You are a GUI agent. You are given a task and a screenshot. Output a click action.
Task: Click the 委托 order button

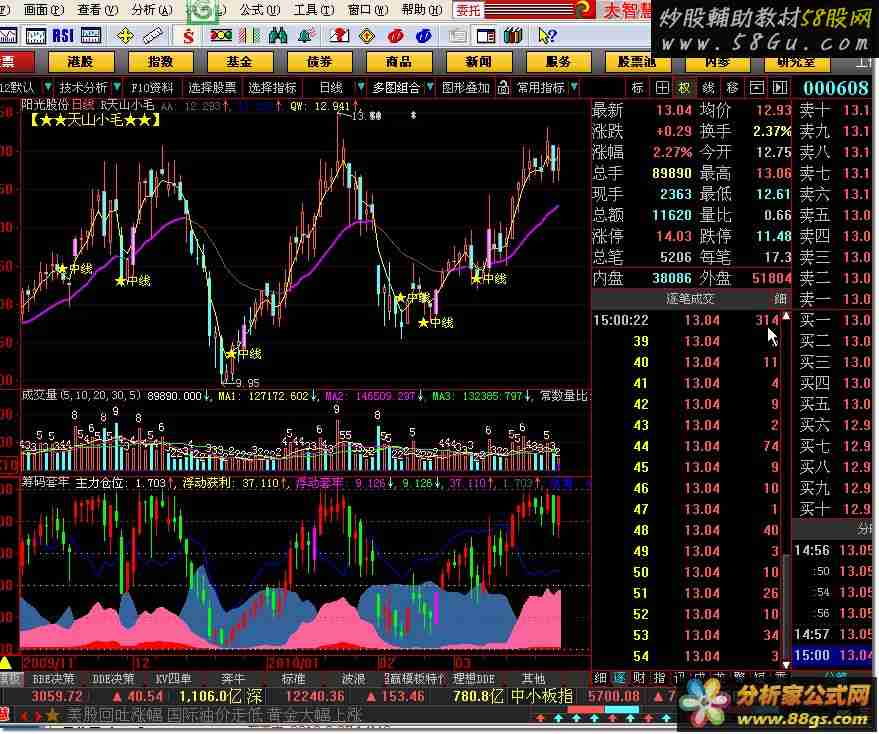tap(468, 10)
